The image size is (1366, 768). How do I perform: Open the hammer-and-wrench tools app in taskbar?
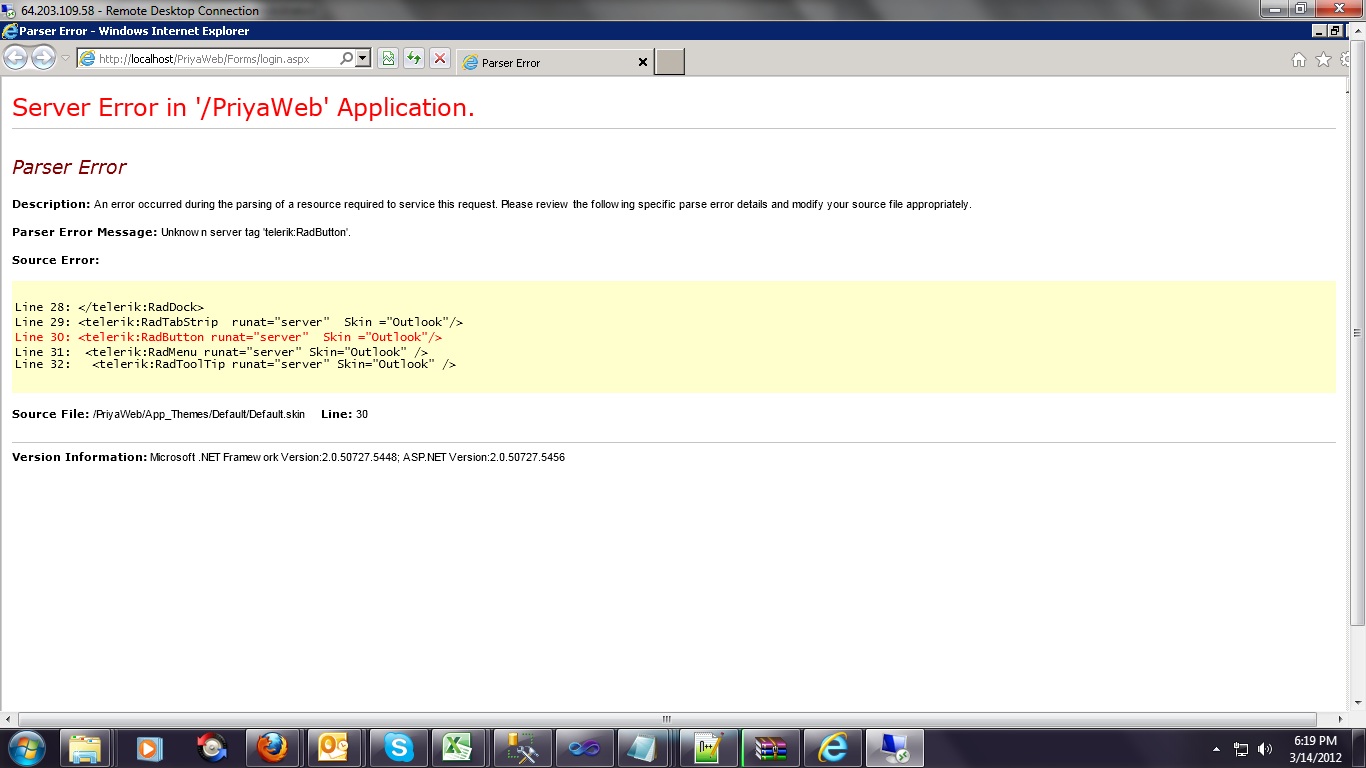[522, 748]
